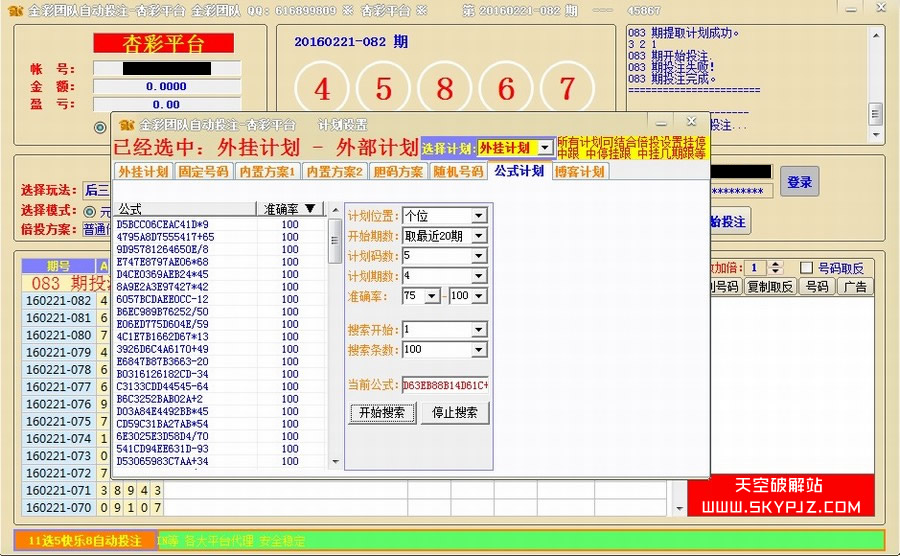Viewport: 900px width, 556px height.
Task: Switch to the 胆码方案 tab
Action: click(398, 171)
